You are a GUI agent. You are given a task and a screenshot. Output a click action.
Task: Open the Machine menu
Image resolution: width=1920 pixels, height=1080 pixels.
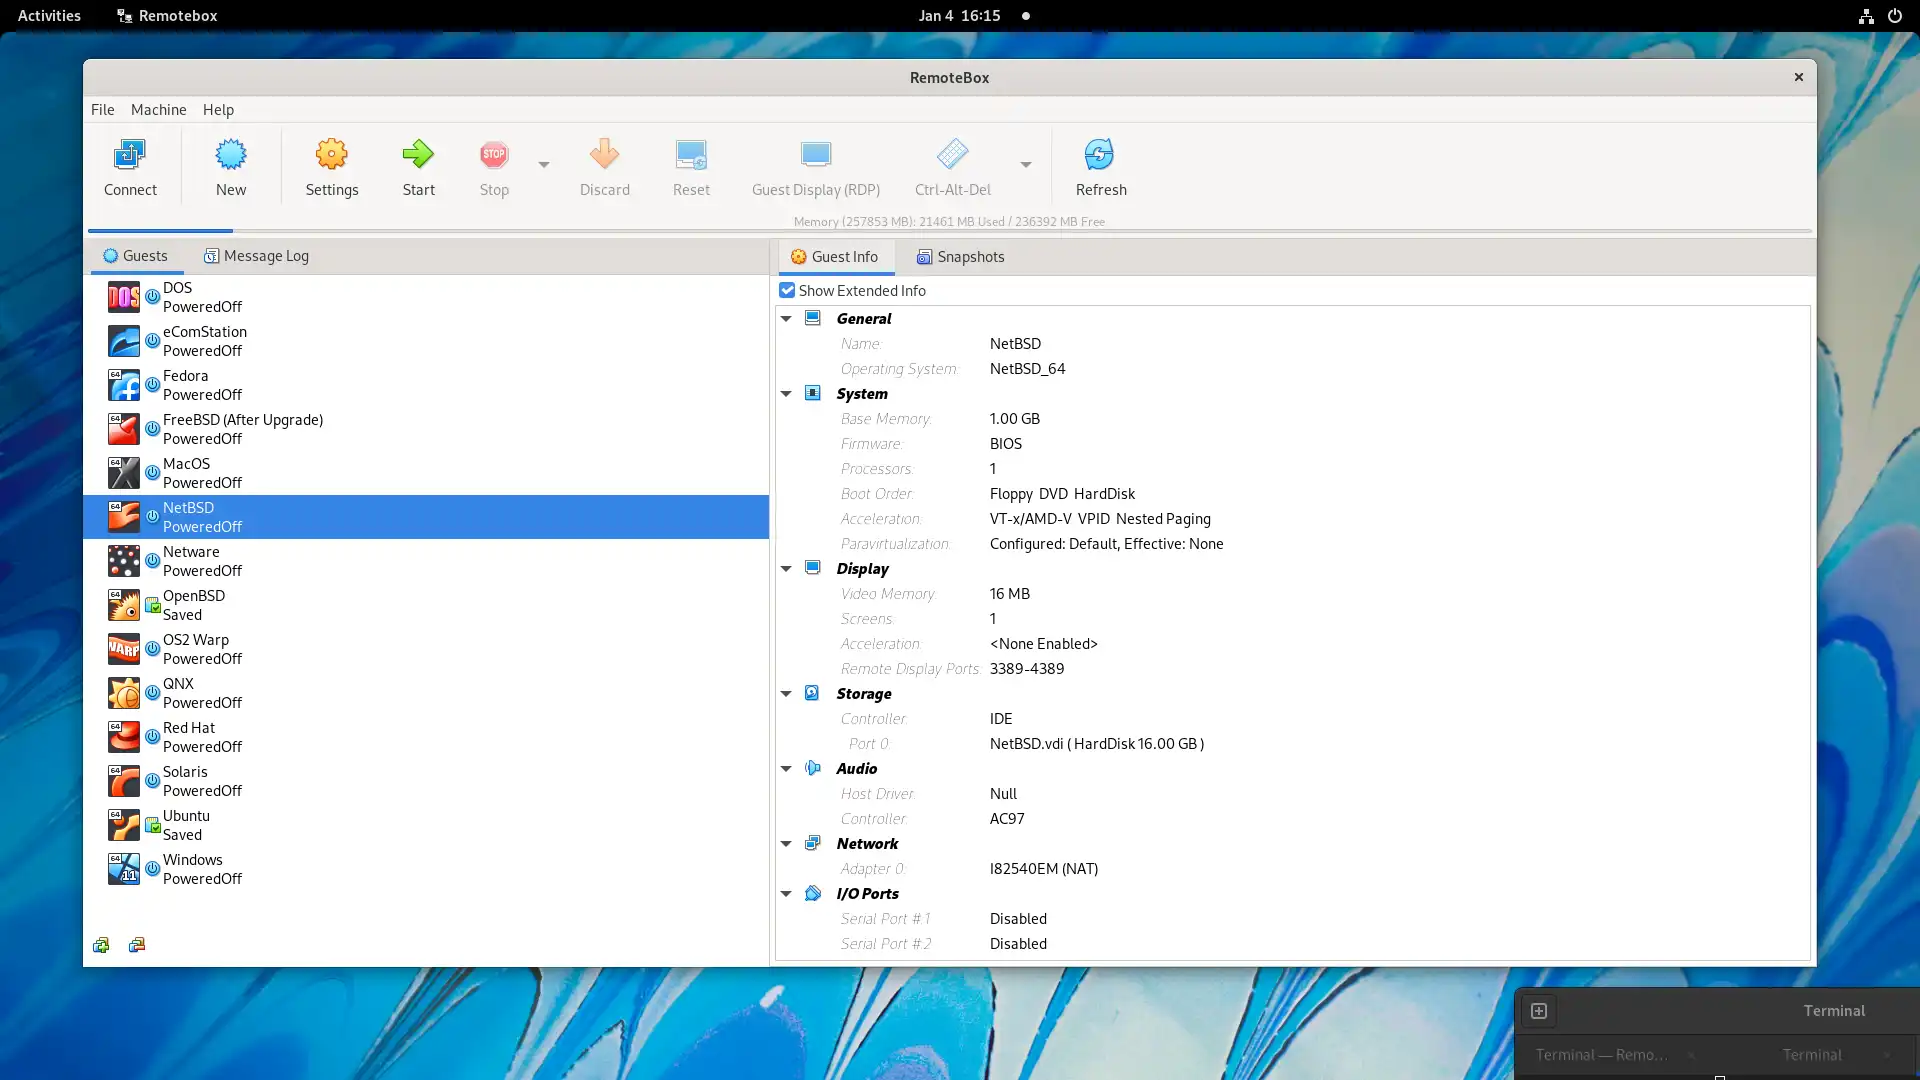pyautogui.click(x=158, y=108)
